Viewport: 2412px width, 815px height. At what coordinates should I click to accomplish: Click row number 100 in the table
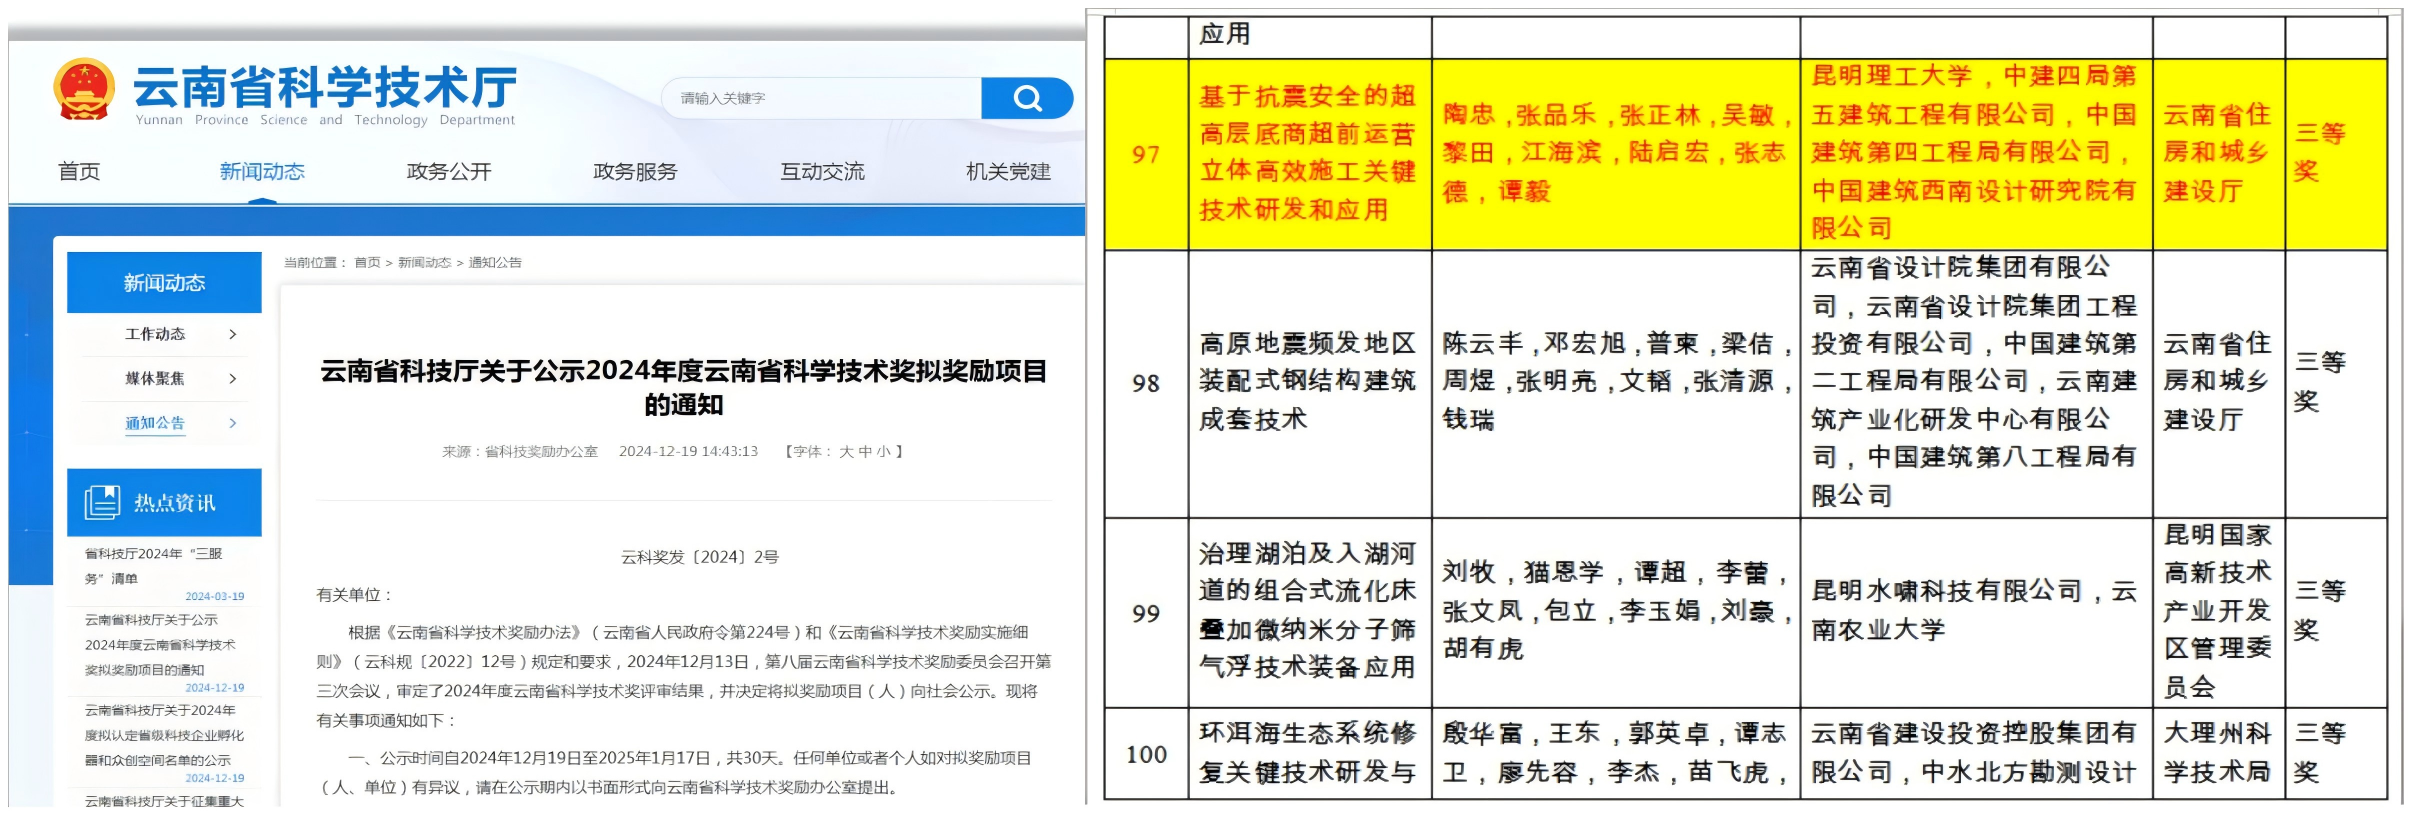click(1146, 755)
